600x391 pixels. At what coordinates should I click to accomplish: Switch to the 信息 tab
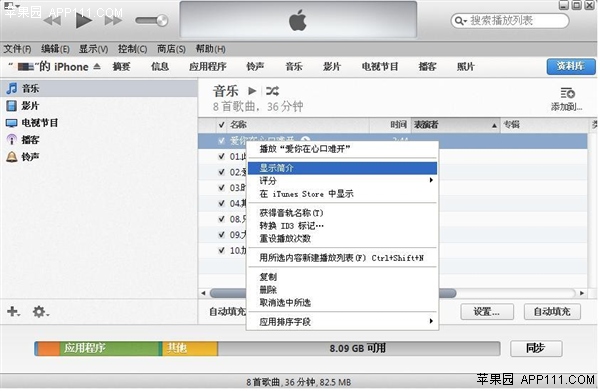[x=160, y=67]
